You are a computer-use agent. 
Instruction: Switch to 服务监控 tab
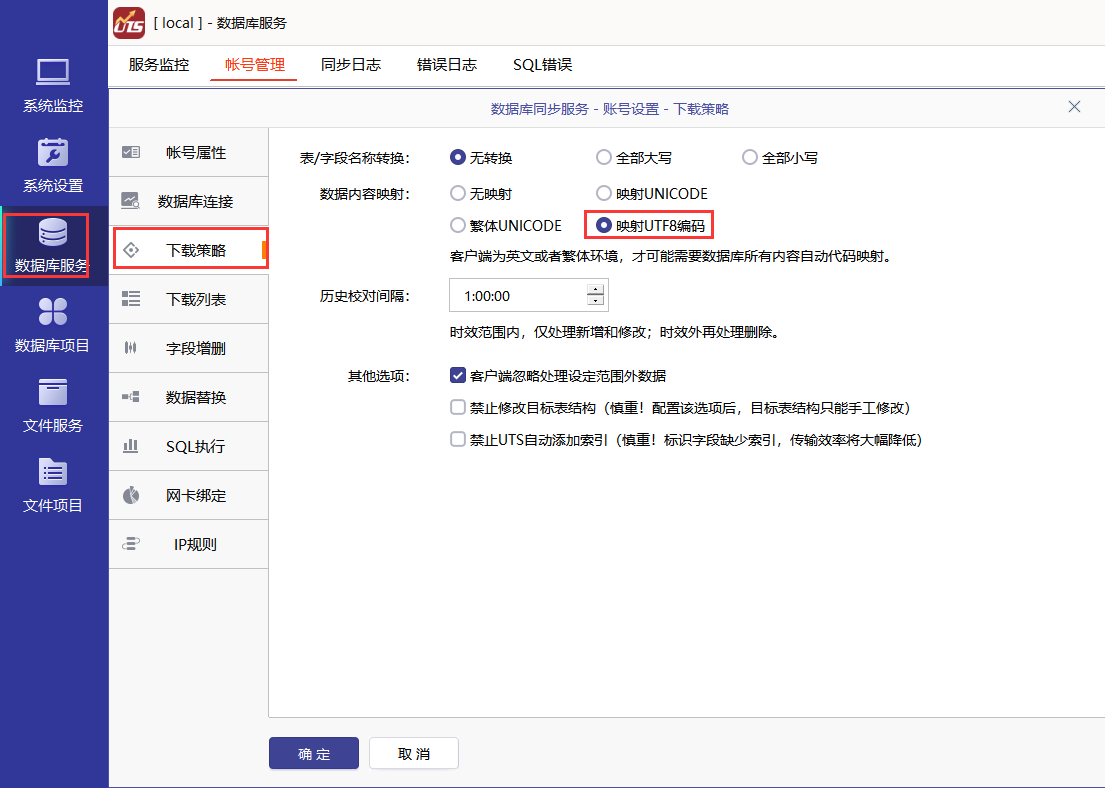coord(159,65)
